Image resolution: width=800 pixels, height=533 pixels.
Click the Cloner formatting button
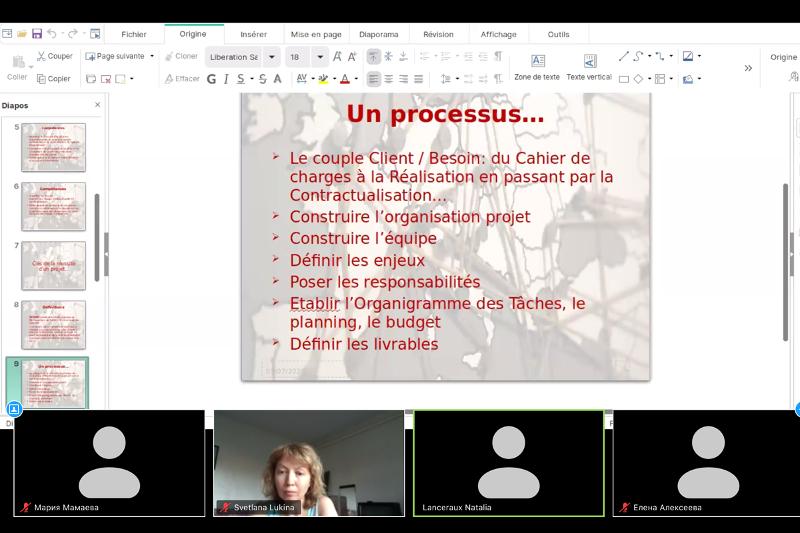[x=181, y=56]
